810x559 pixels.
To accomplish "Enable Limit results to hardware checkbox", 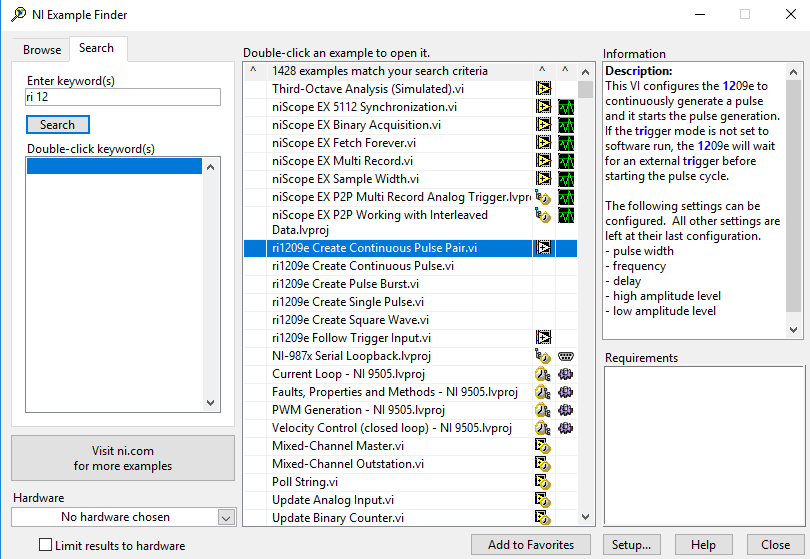I will tap(45, 545).
